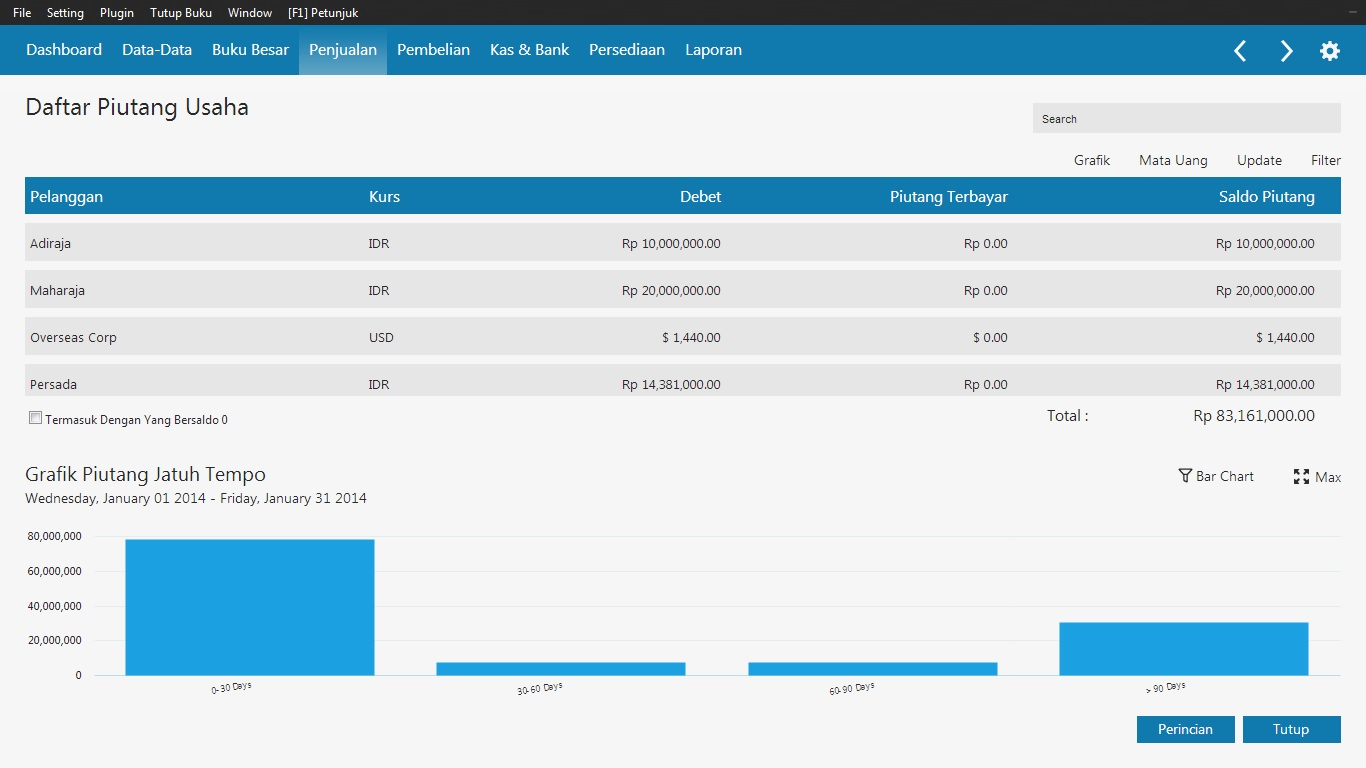This screenshot has width=1366, height=768.
Task: Click the Filter option above table
Action: (x=1325, y=160)
